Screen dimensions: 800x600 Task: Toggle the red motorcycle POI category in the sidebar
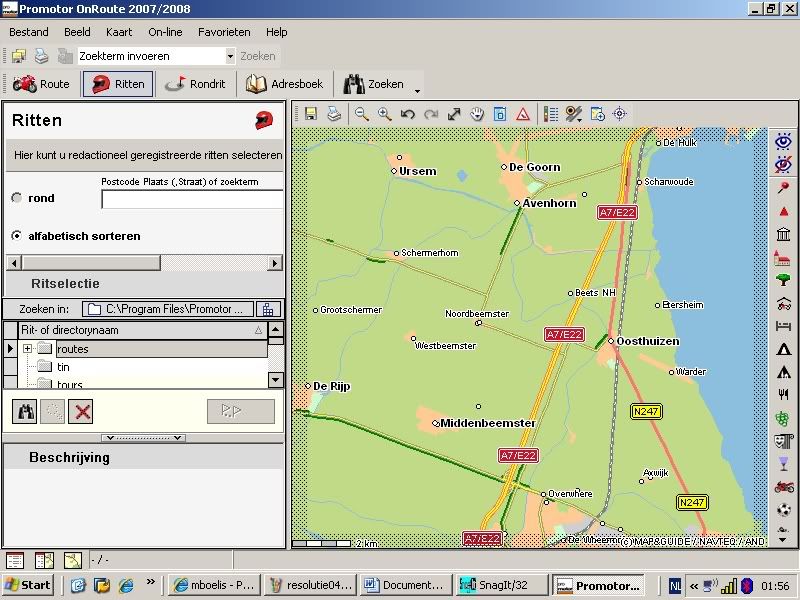point(784,486)
